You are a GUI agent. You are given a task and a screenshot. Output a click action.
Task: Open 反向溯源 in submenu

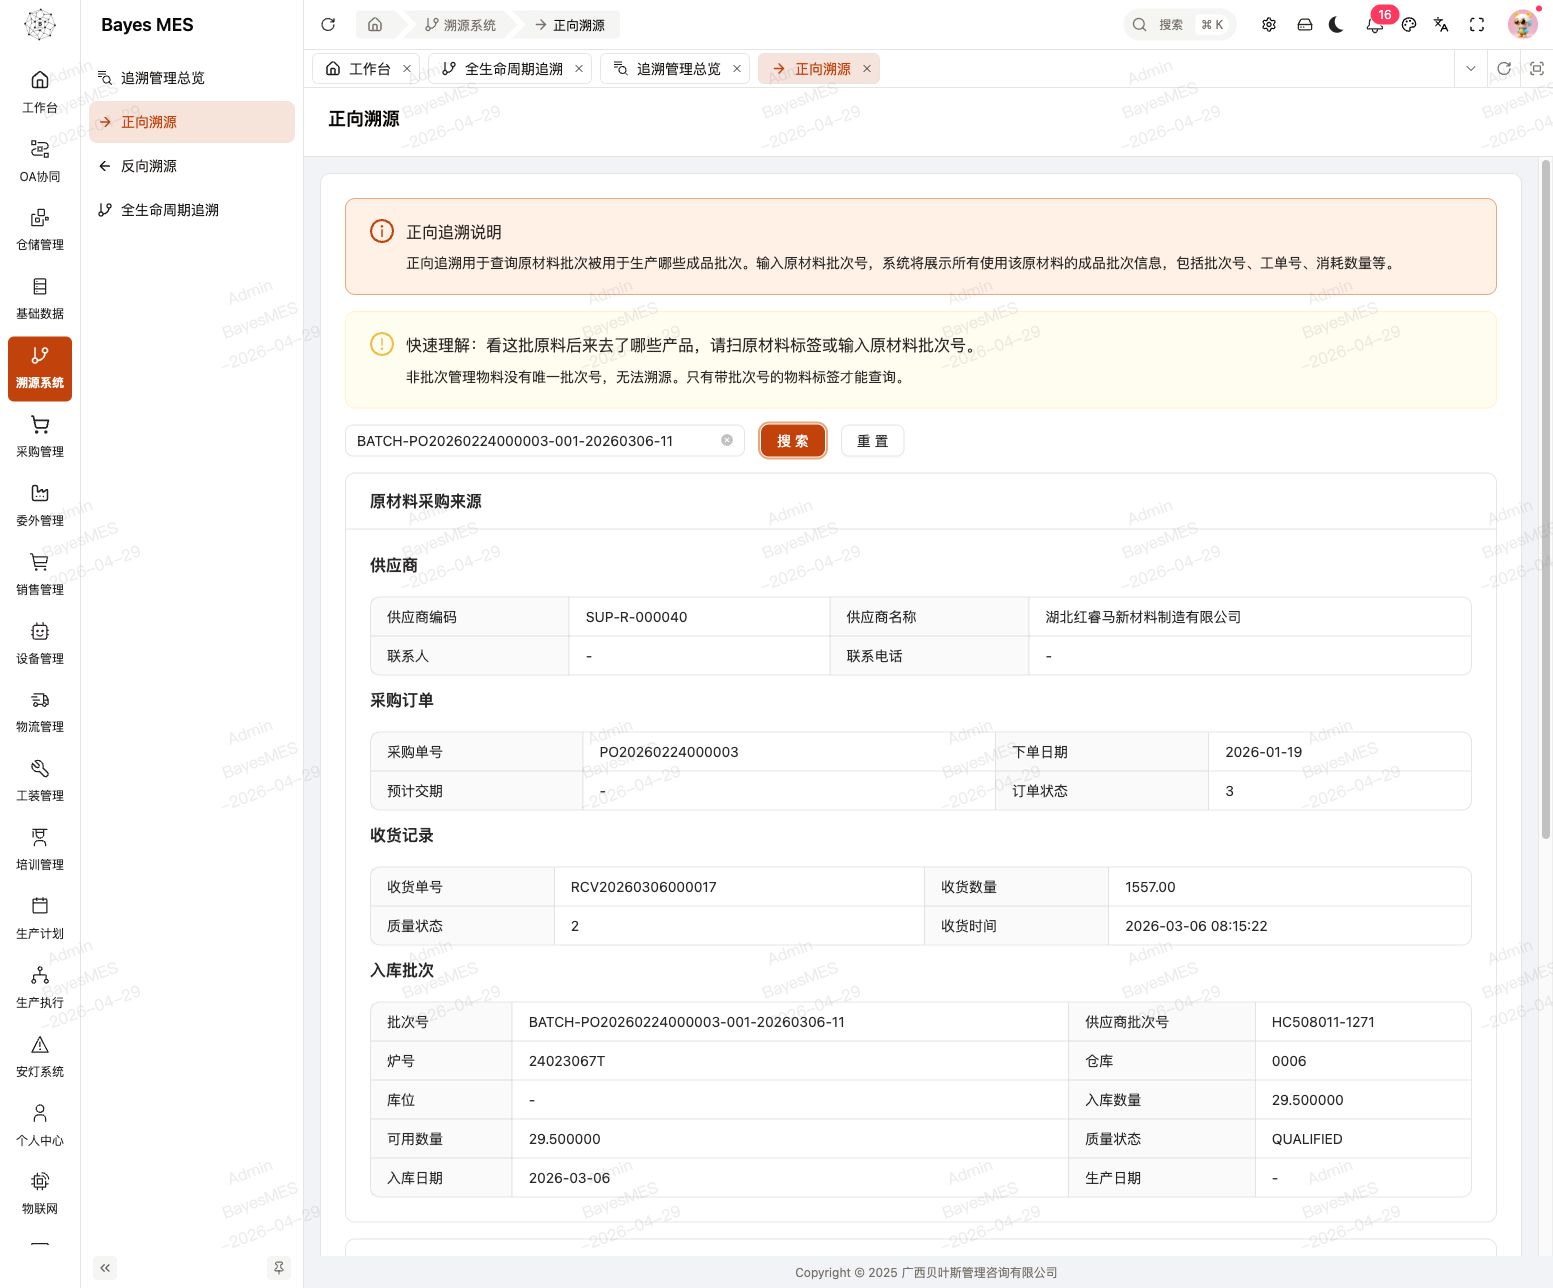(192, 166)
